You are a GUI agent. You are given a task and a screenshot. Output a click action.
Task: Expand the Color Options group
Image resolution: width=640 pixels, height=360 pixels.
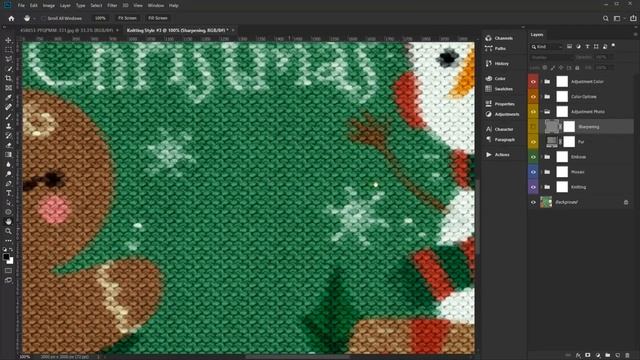coord(542,97)
